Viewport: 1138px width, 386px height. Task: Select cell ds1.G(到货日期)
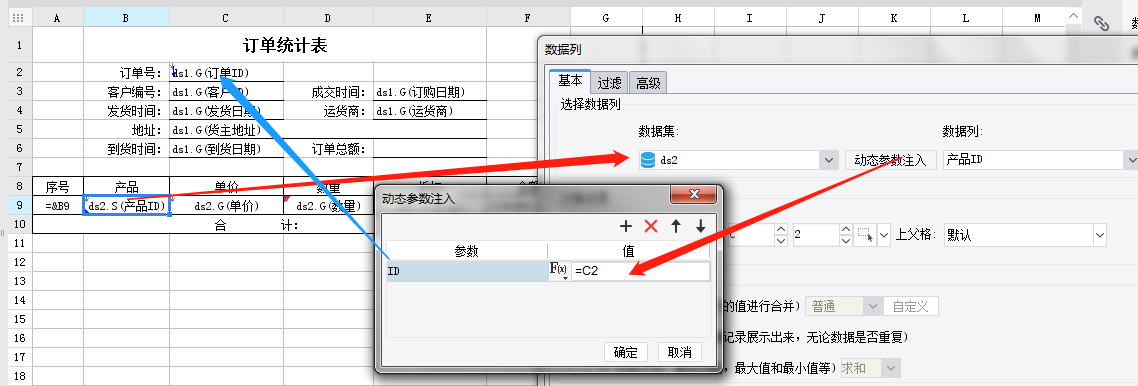point(226,149)
